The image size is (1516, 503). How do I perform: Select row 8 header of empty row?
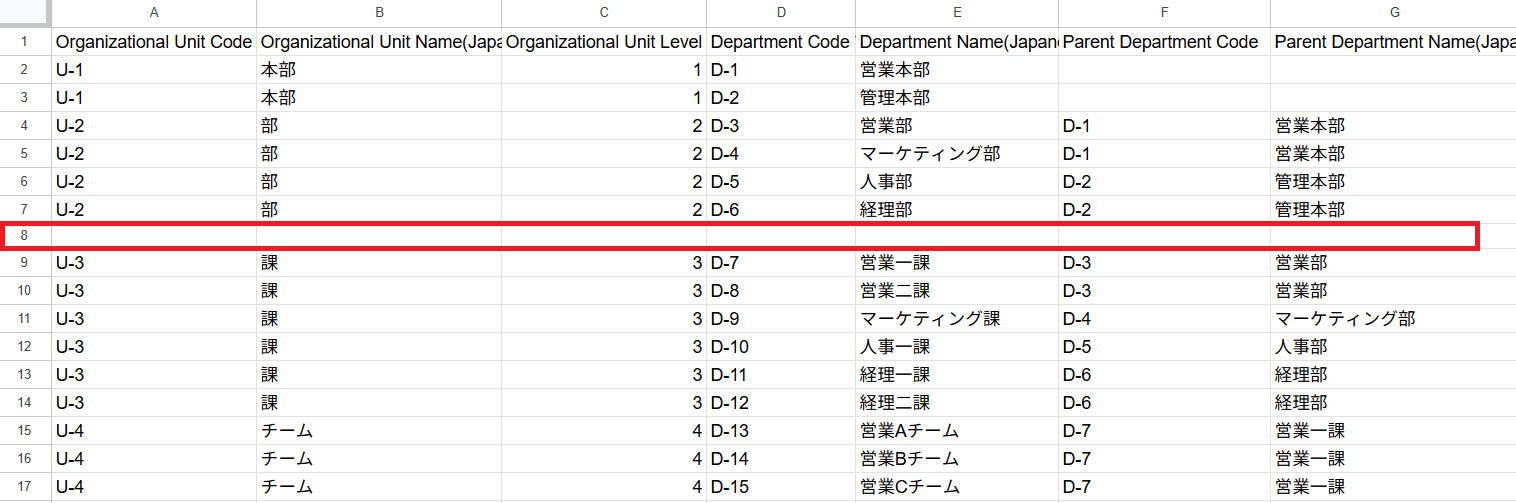pos(24,236)
